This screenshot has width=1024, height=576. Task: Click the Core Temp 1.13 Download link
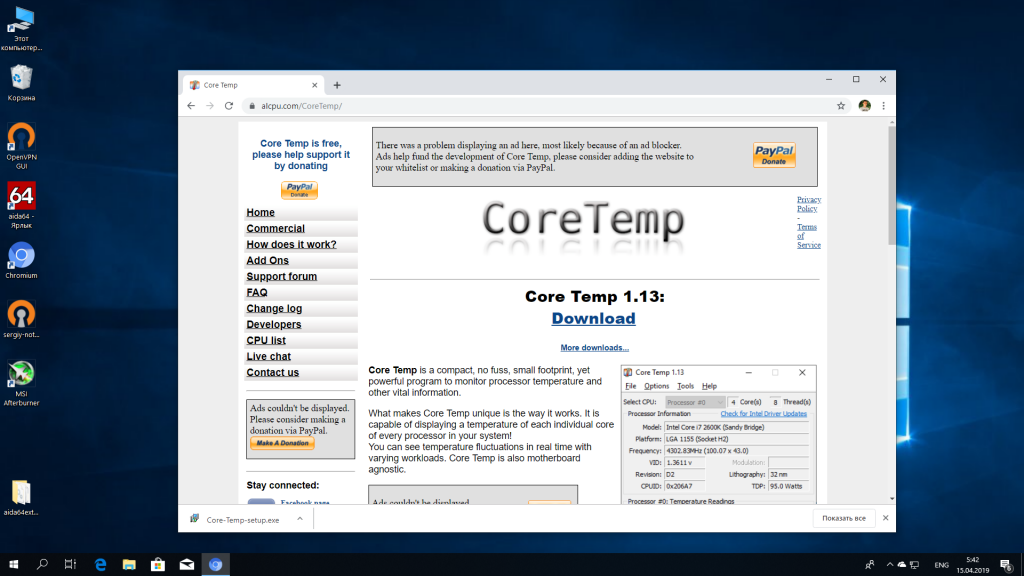[x=593, y=318]
